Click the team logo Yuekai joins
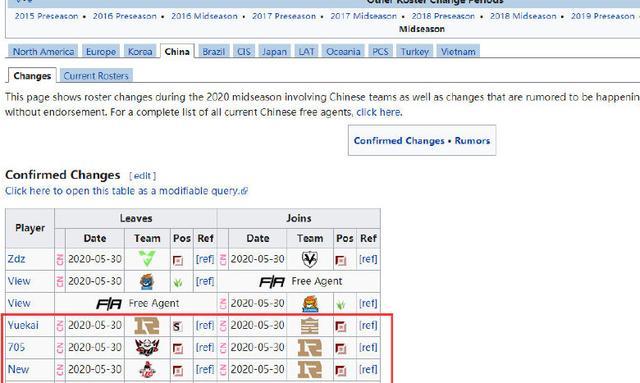 tap(310, 326)
